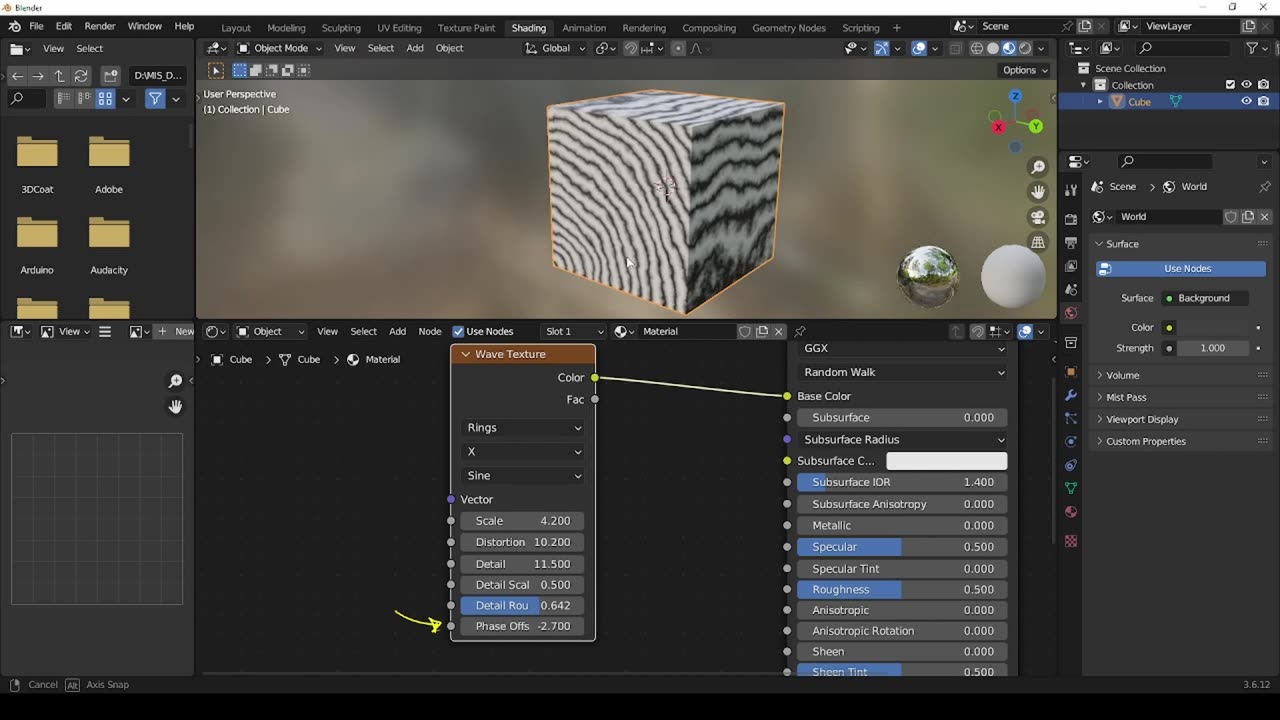Toggle X-ray mode in viewport
Viewport: 1280px width, 720px height.
coord(955,48)
